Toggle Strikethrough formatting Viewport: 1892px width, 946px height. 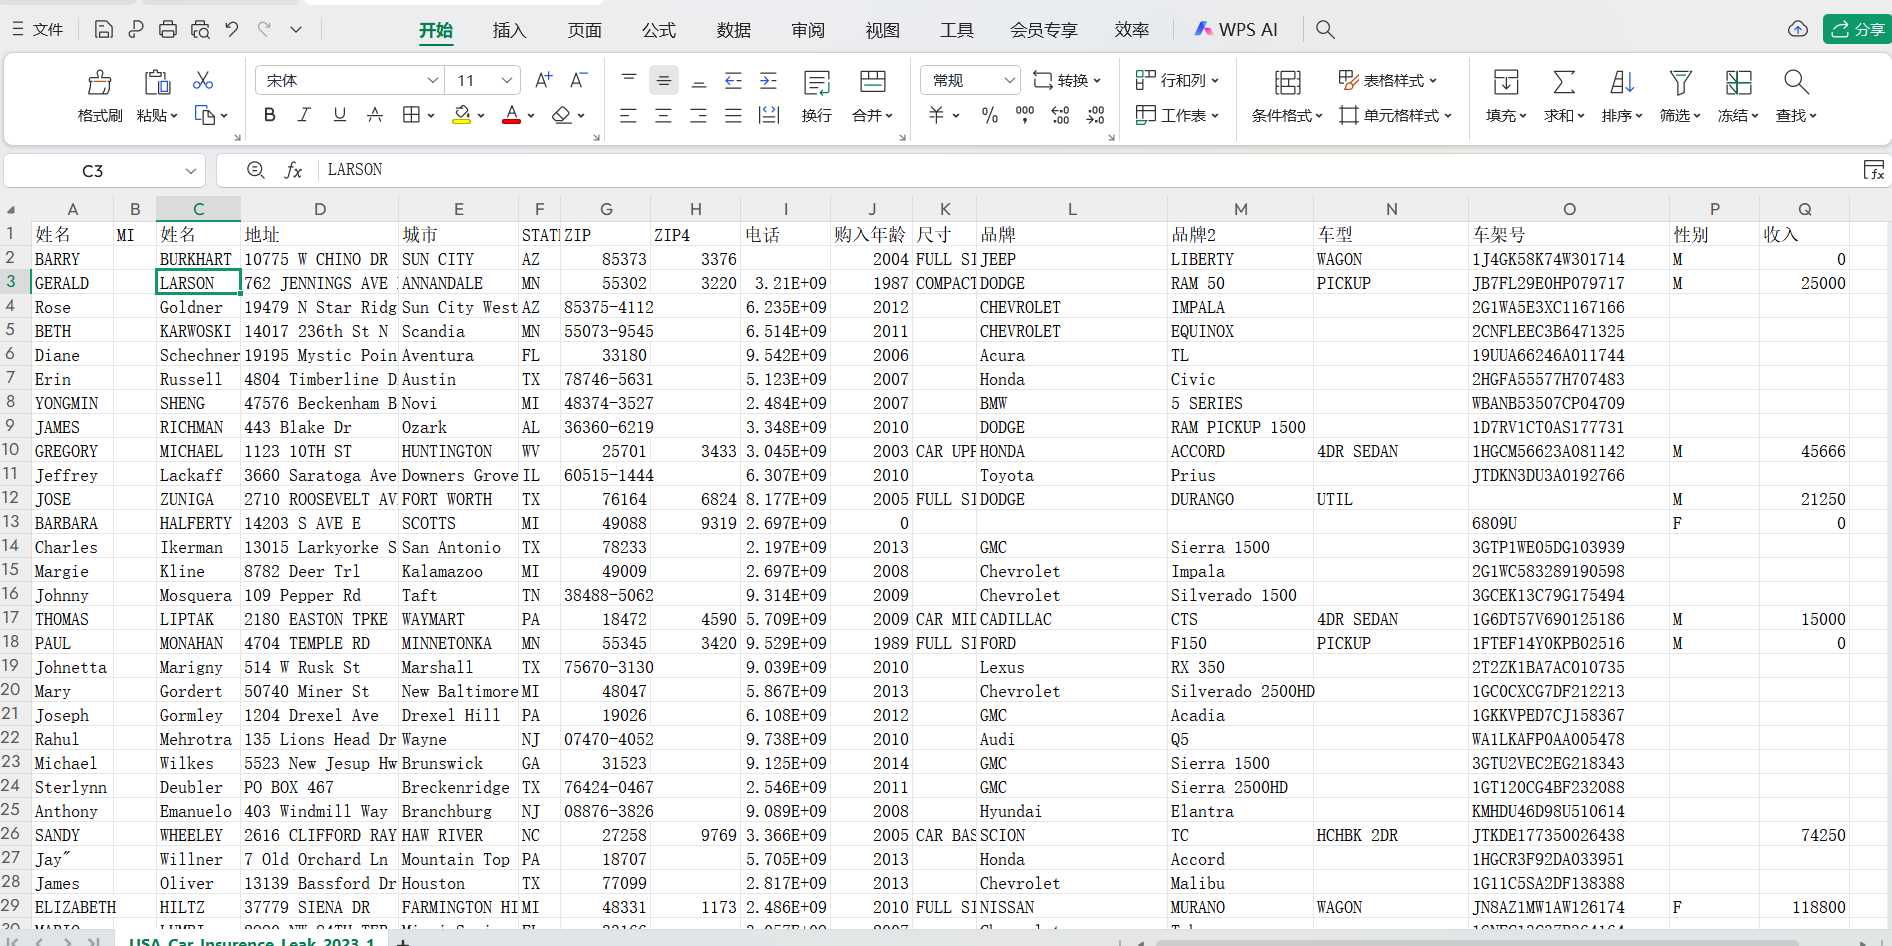click(375, 115)
